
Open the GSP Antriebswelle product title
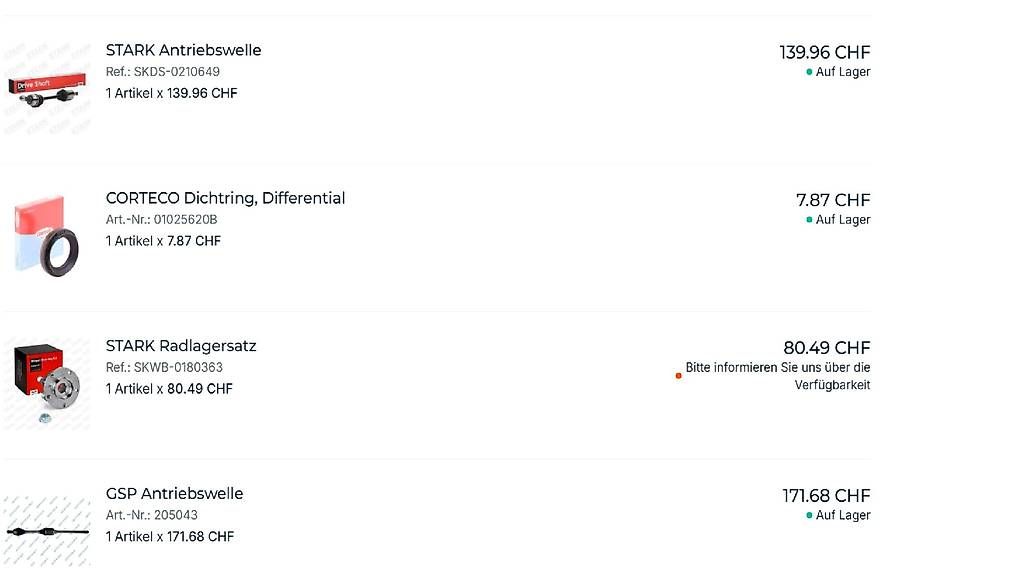click(x=174, y=493)
